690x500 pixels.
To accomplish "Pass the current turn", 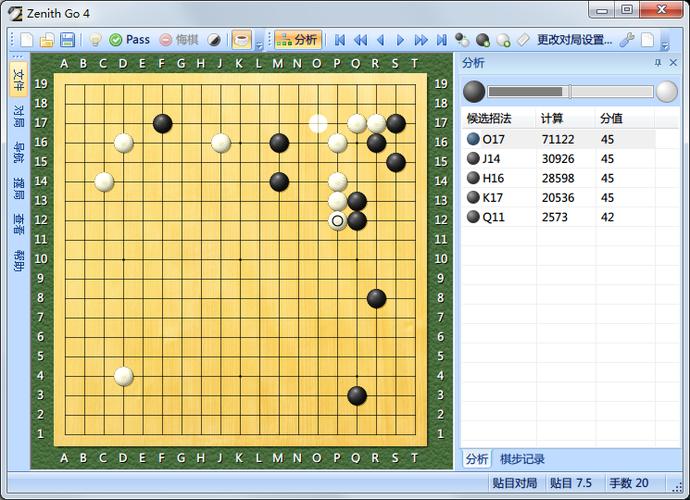I will (x=129, y=40).
